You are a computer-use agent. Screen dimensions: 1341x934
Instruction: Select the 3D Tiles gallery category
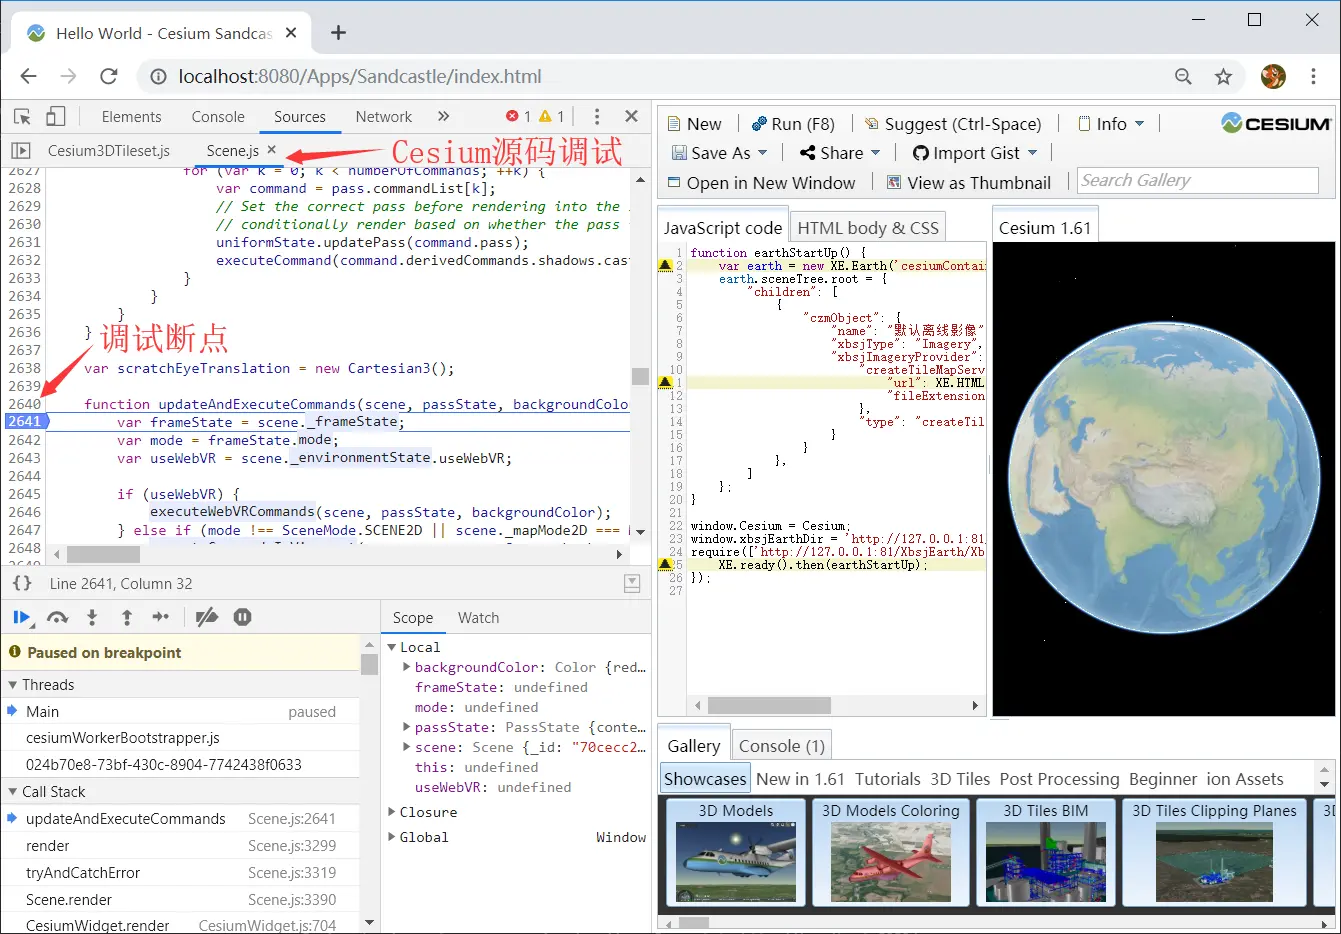pos(960,779)
